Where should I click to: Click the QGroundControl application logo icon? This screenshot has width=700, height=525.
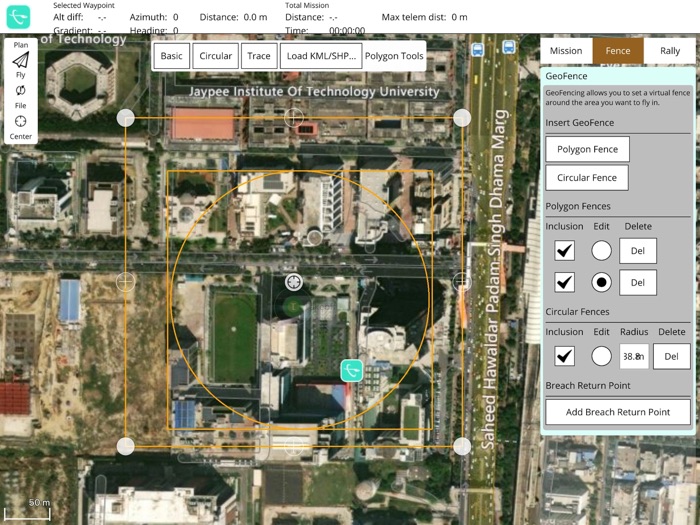click(18, 17)
